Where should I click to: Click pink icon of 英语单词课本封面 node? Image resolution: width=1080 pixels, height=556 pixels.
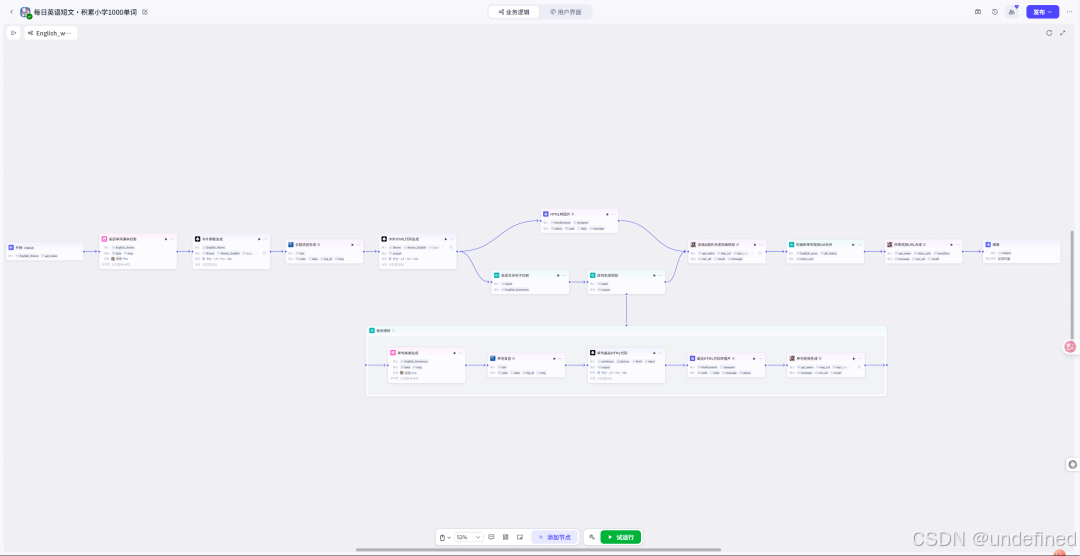pos(105,239)
